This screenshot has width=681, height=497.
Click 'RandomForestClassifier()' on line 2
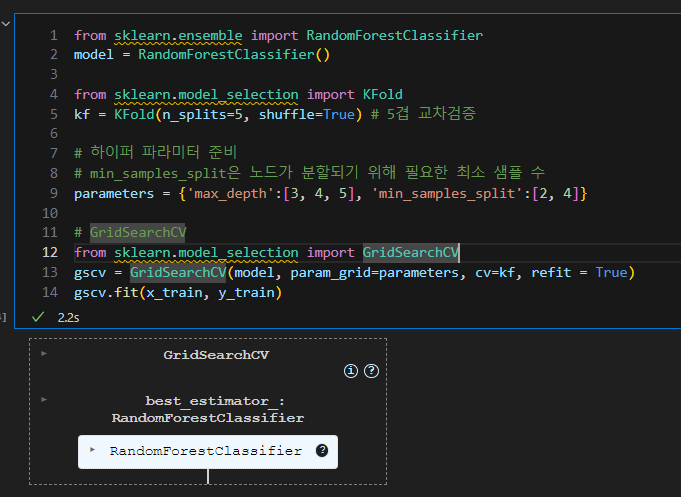coord(234,55)
